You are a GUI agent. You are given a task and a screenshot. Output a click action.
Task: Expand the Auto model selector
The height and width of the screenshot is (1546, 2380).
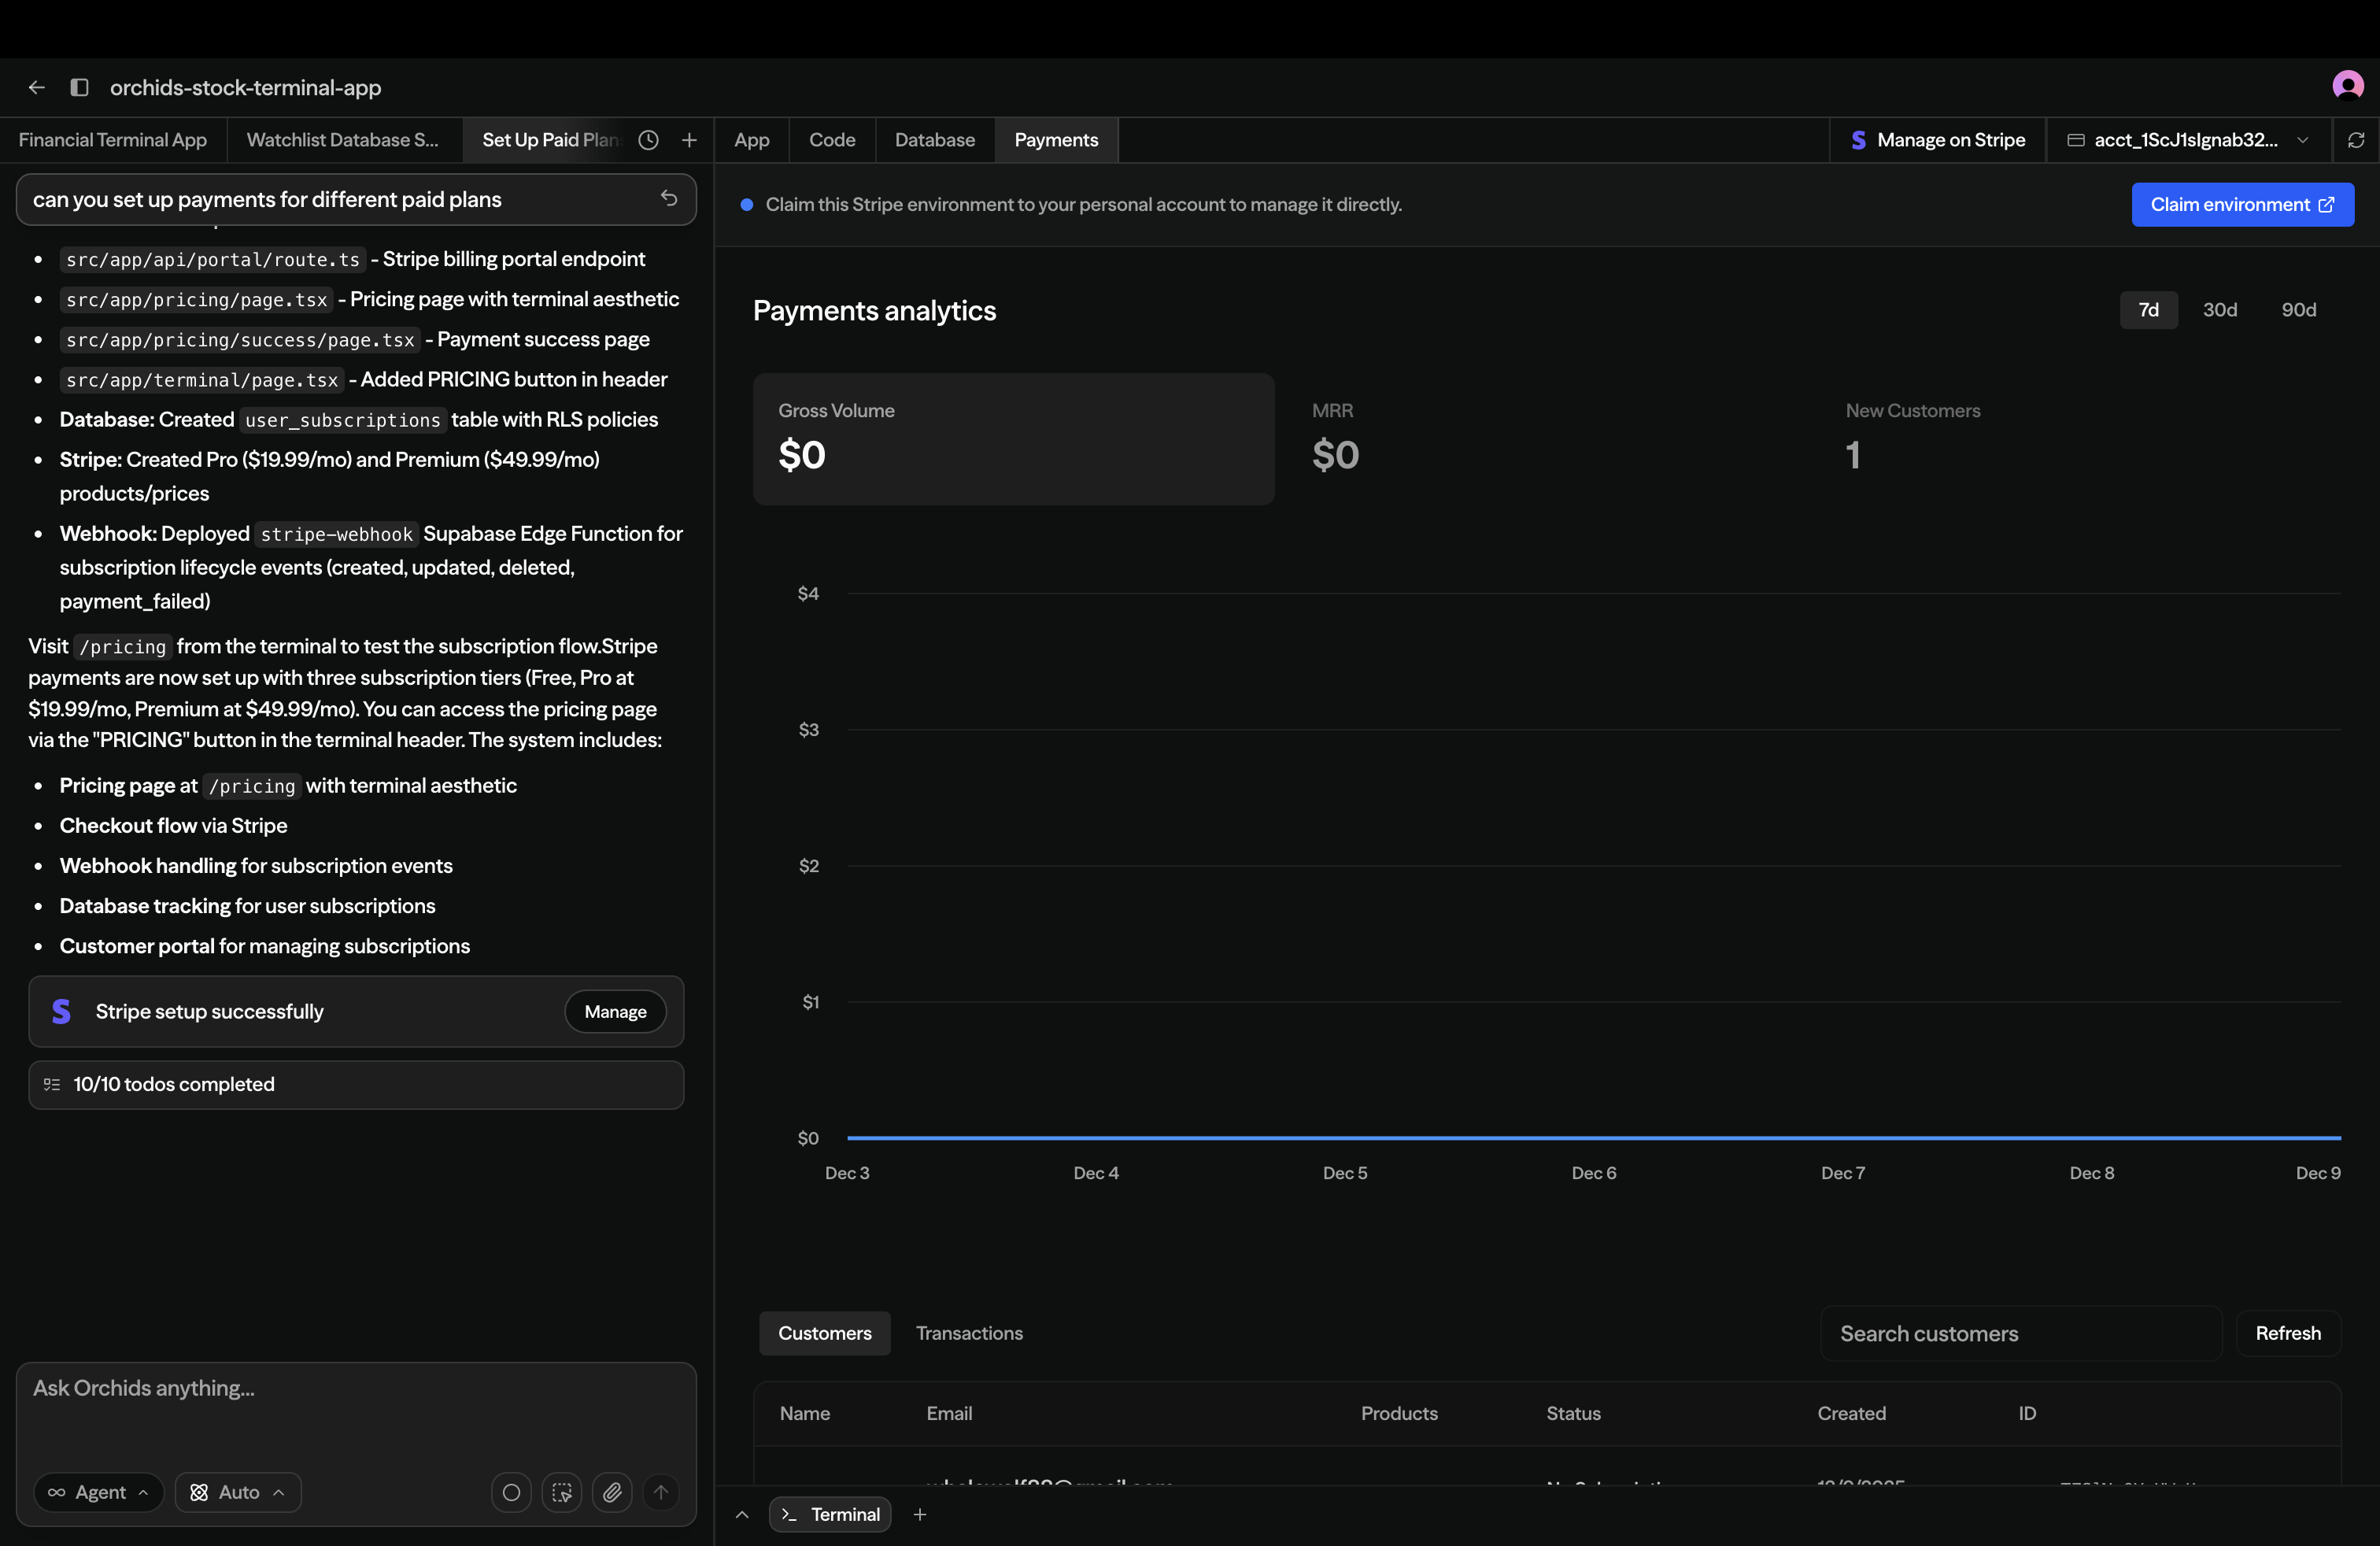238,1492
